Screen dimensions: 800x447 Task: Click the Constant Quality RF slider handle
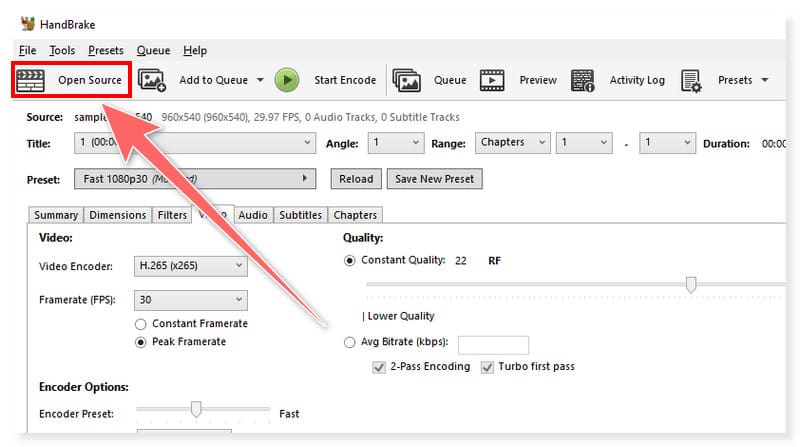pos(691,285)
